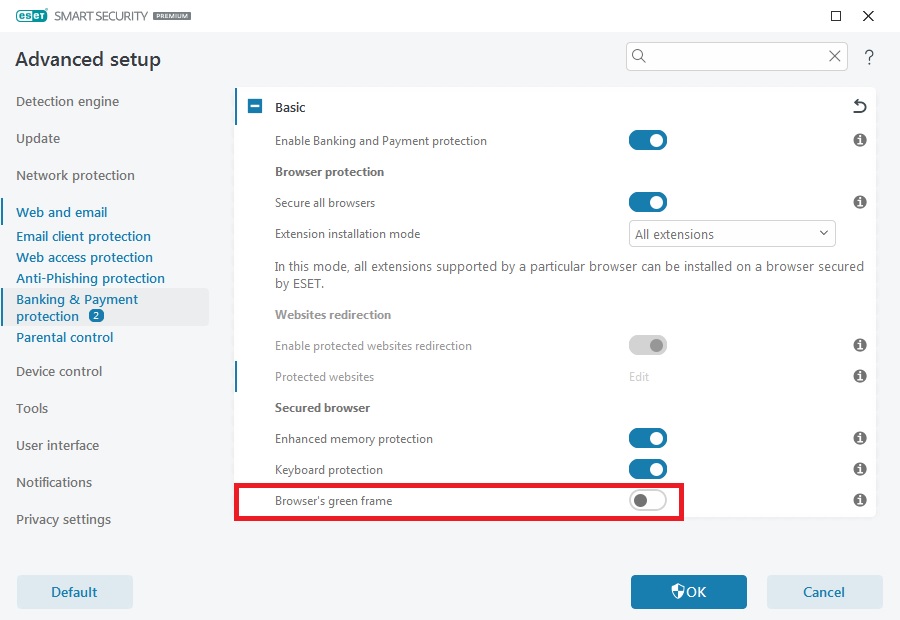Clear search with the X icon
Viewport: 900px width, 620px height.
(834, 56)
